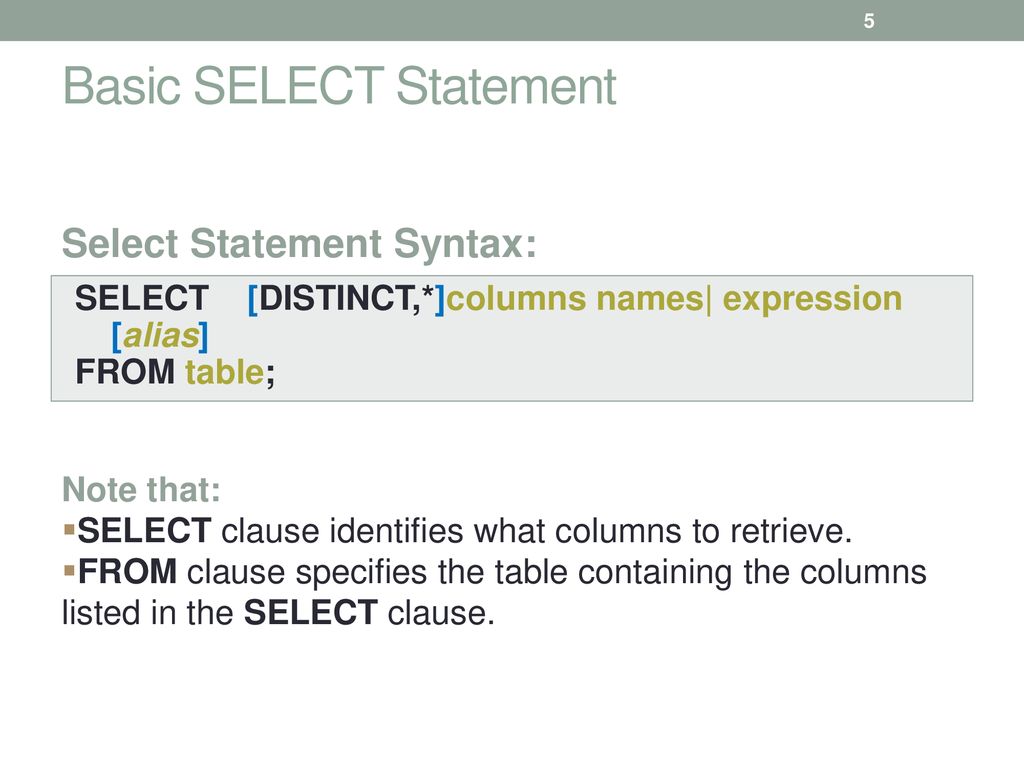
Task: Click the gray-green header bar
Action: 512,20
